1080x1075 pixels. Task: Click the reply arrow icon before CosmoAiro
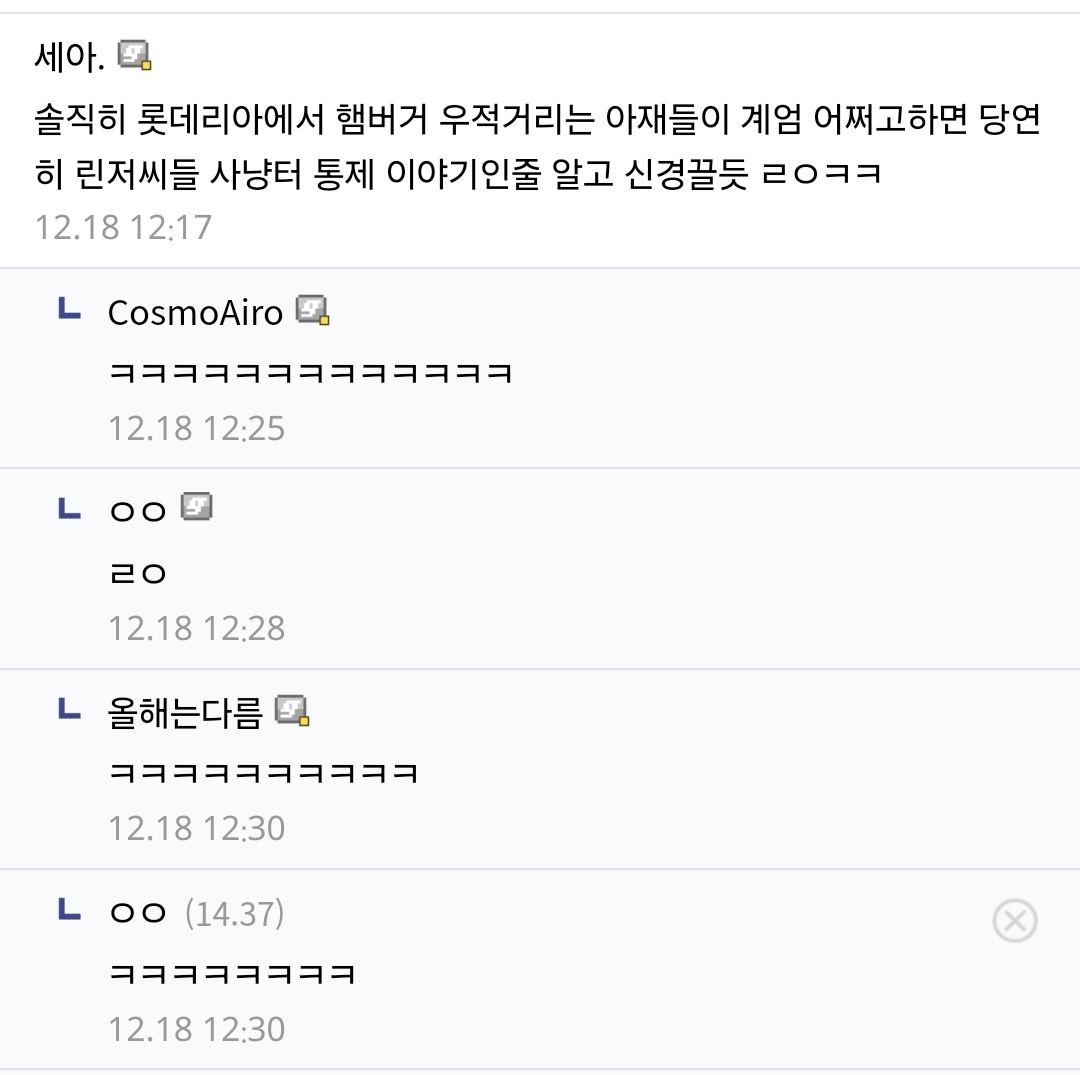(x=69, y=309)
